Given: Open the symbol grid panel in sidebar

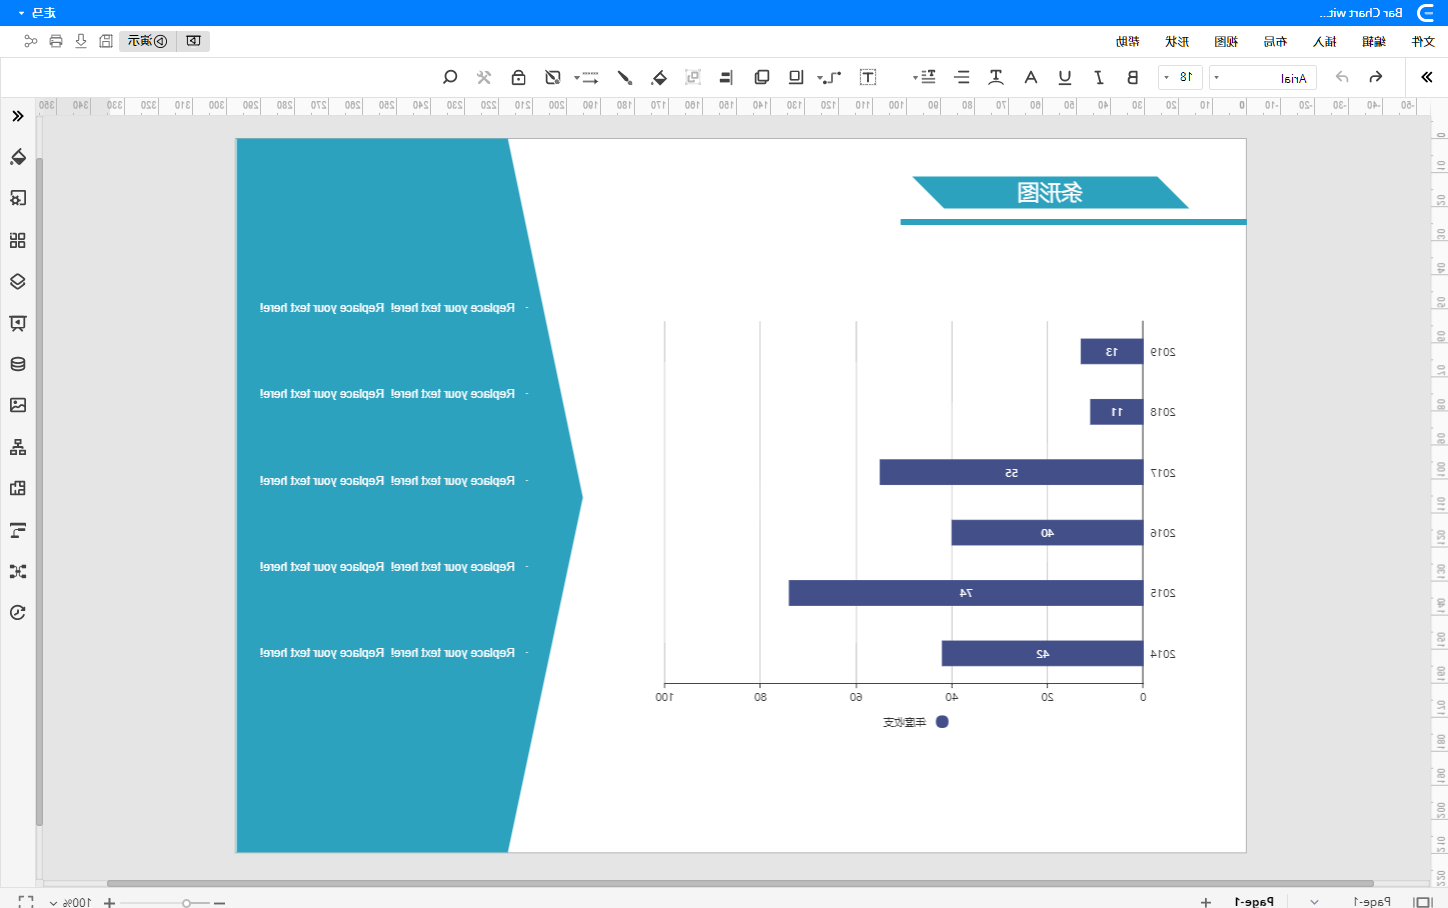Looking at the screenshot, I should point(18,240).
